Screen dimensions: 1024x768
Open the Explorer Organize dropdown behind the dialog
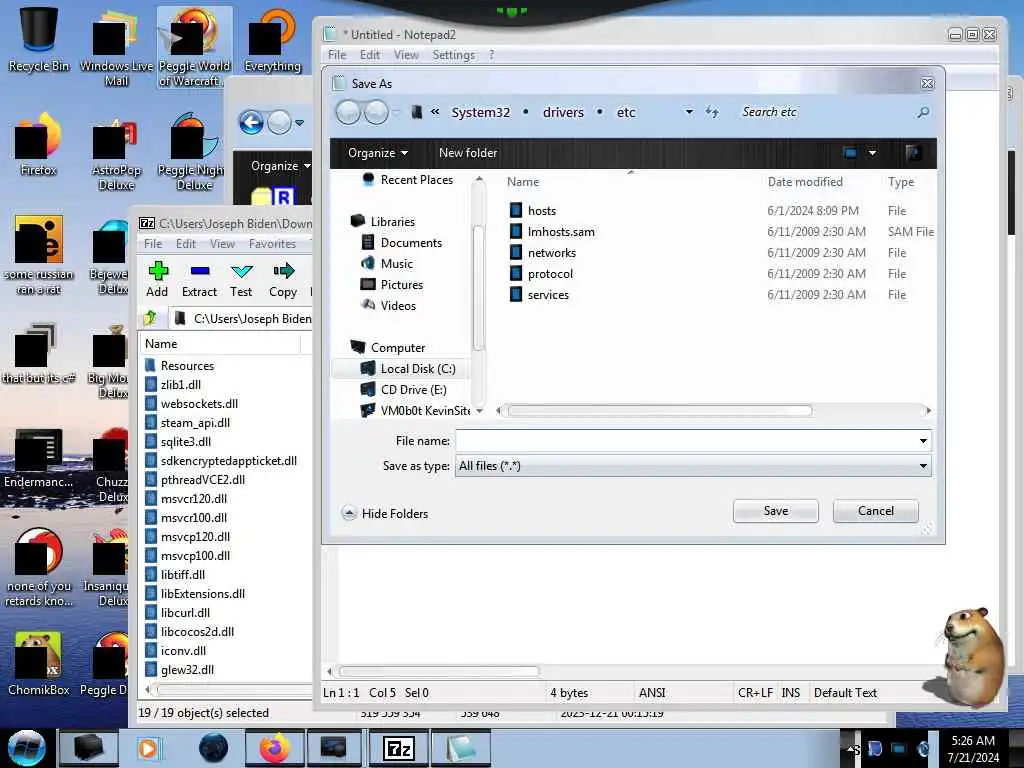pos(281,166)
